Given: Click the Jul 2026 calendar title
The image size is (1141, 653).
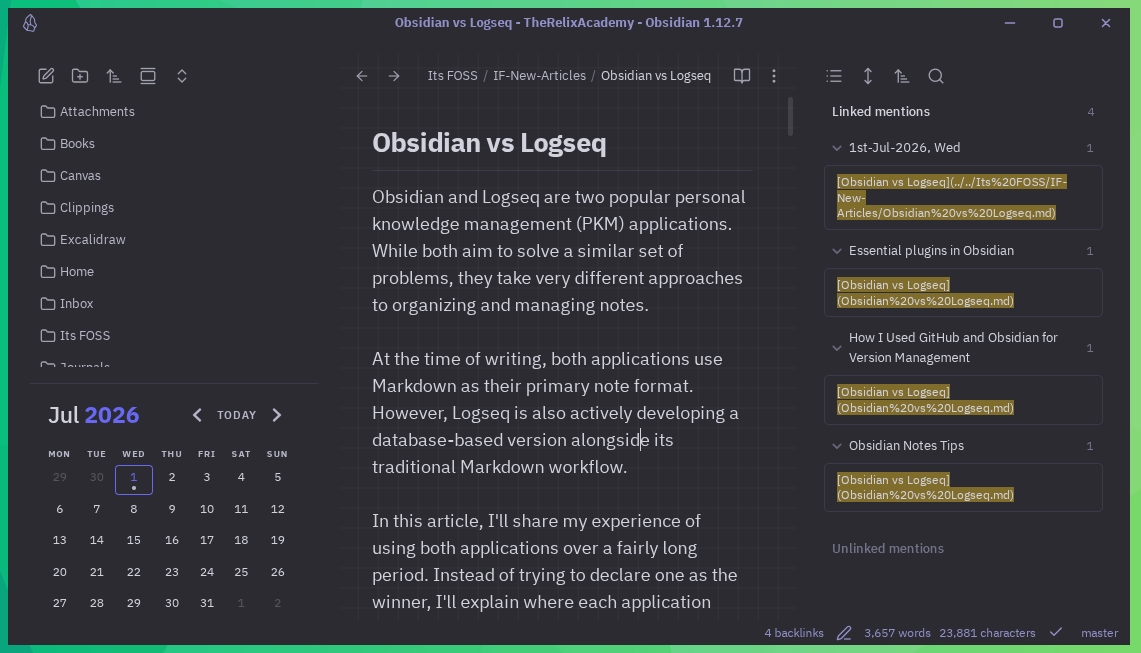Looking at the screenshot, I should coord(93,415).
